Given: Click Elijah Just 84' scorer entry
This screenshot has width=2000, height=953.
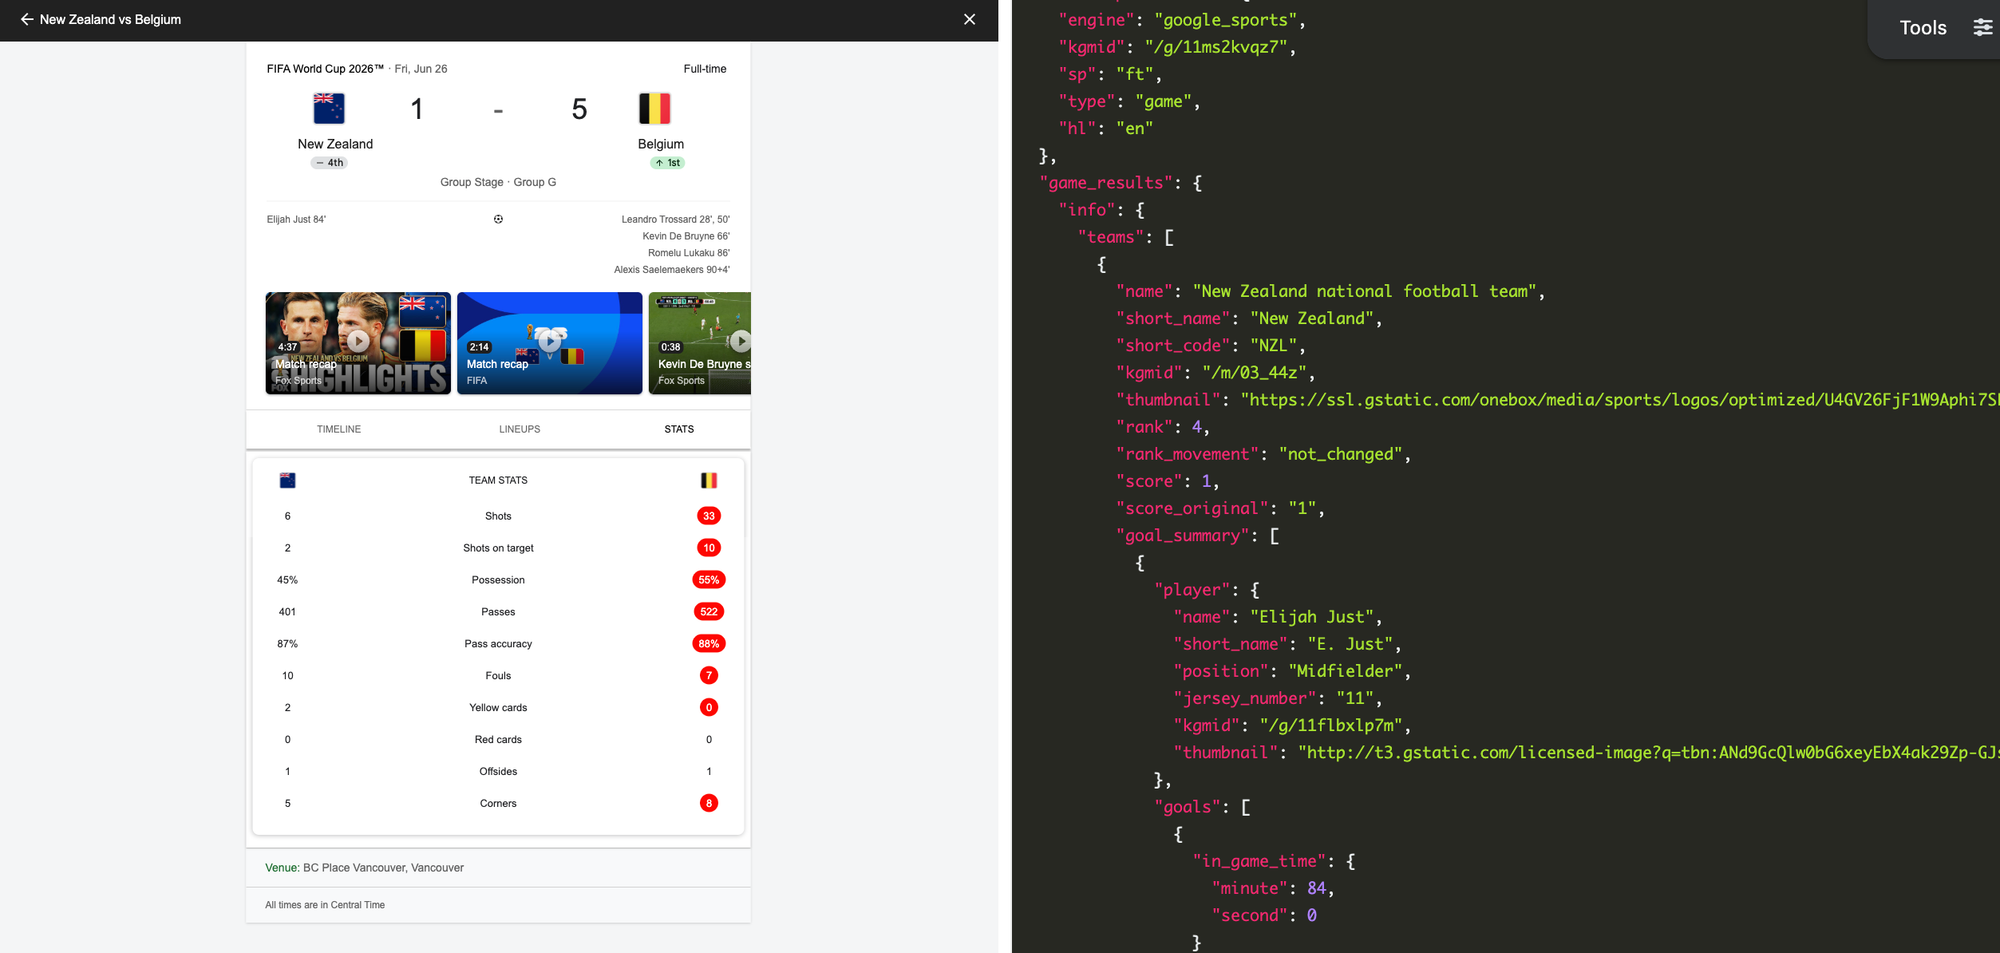Looking at the screenshot, I should point(296,219).
